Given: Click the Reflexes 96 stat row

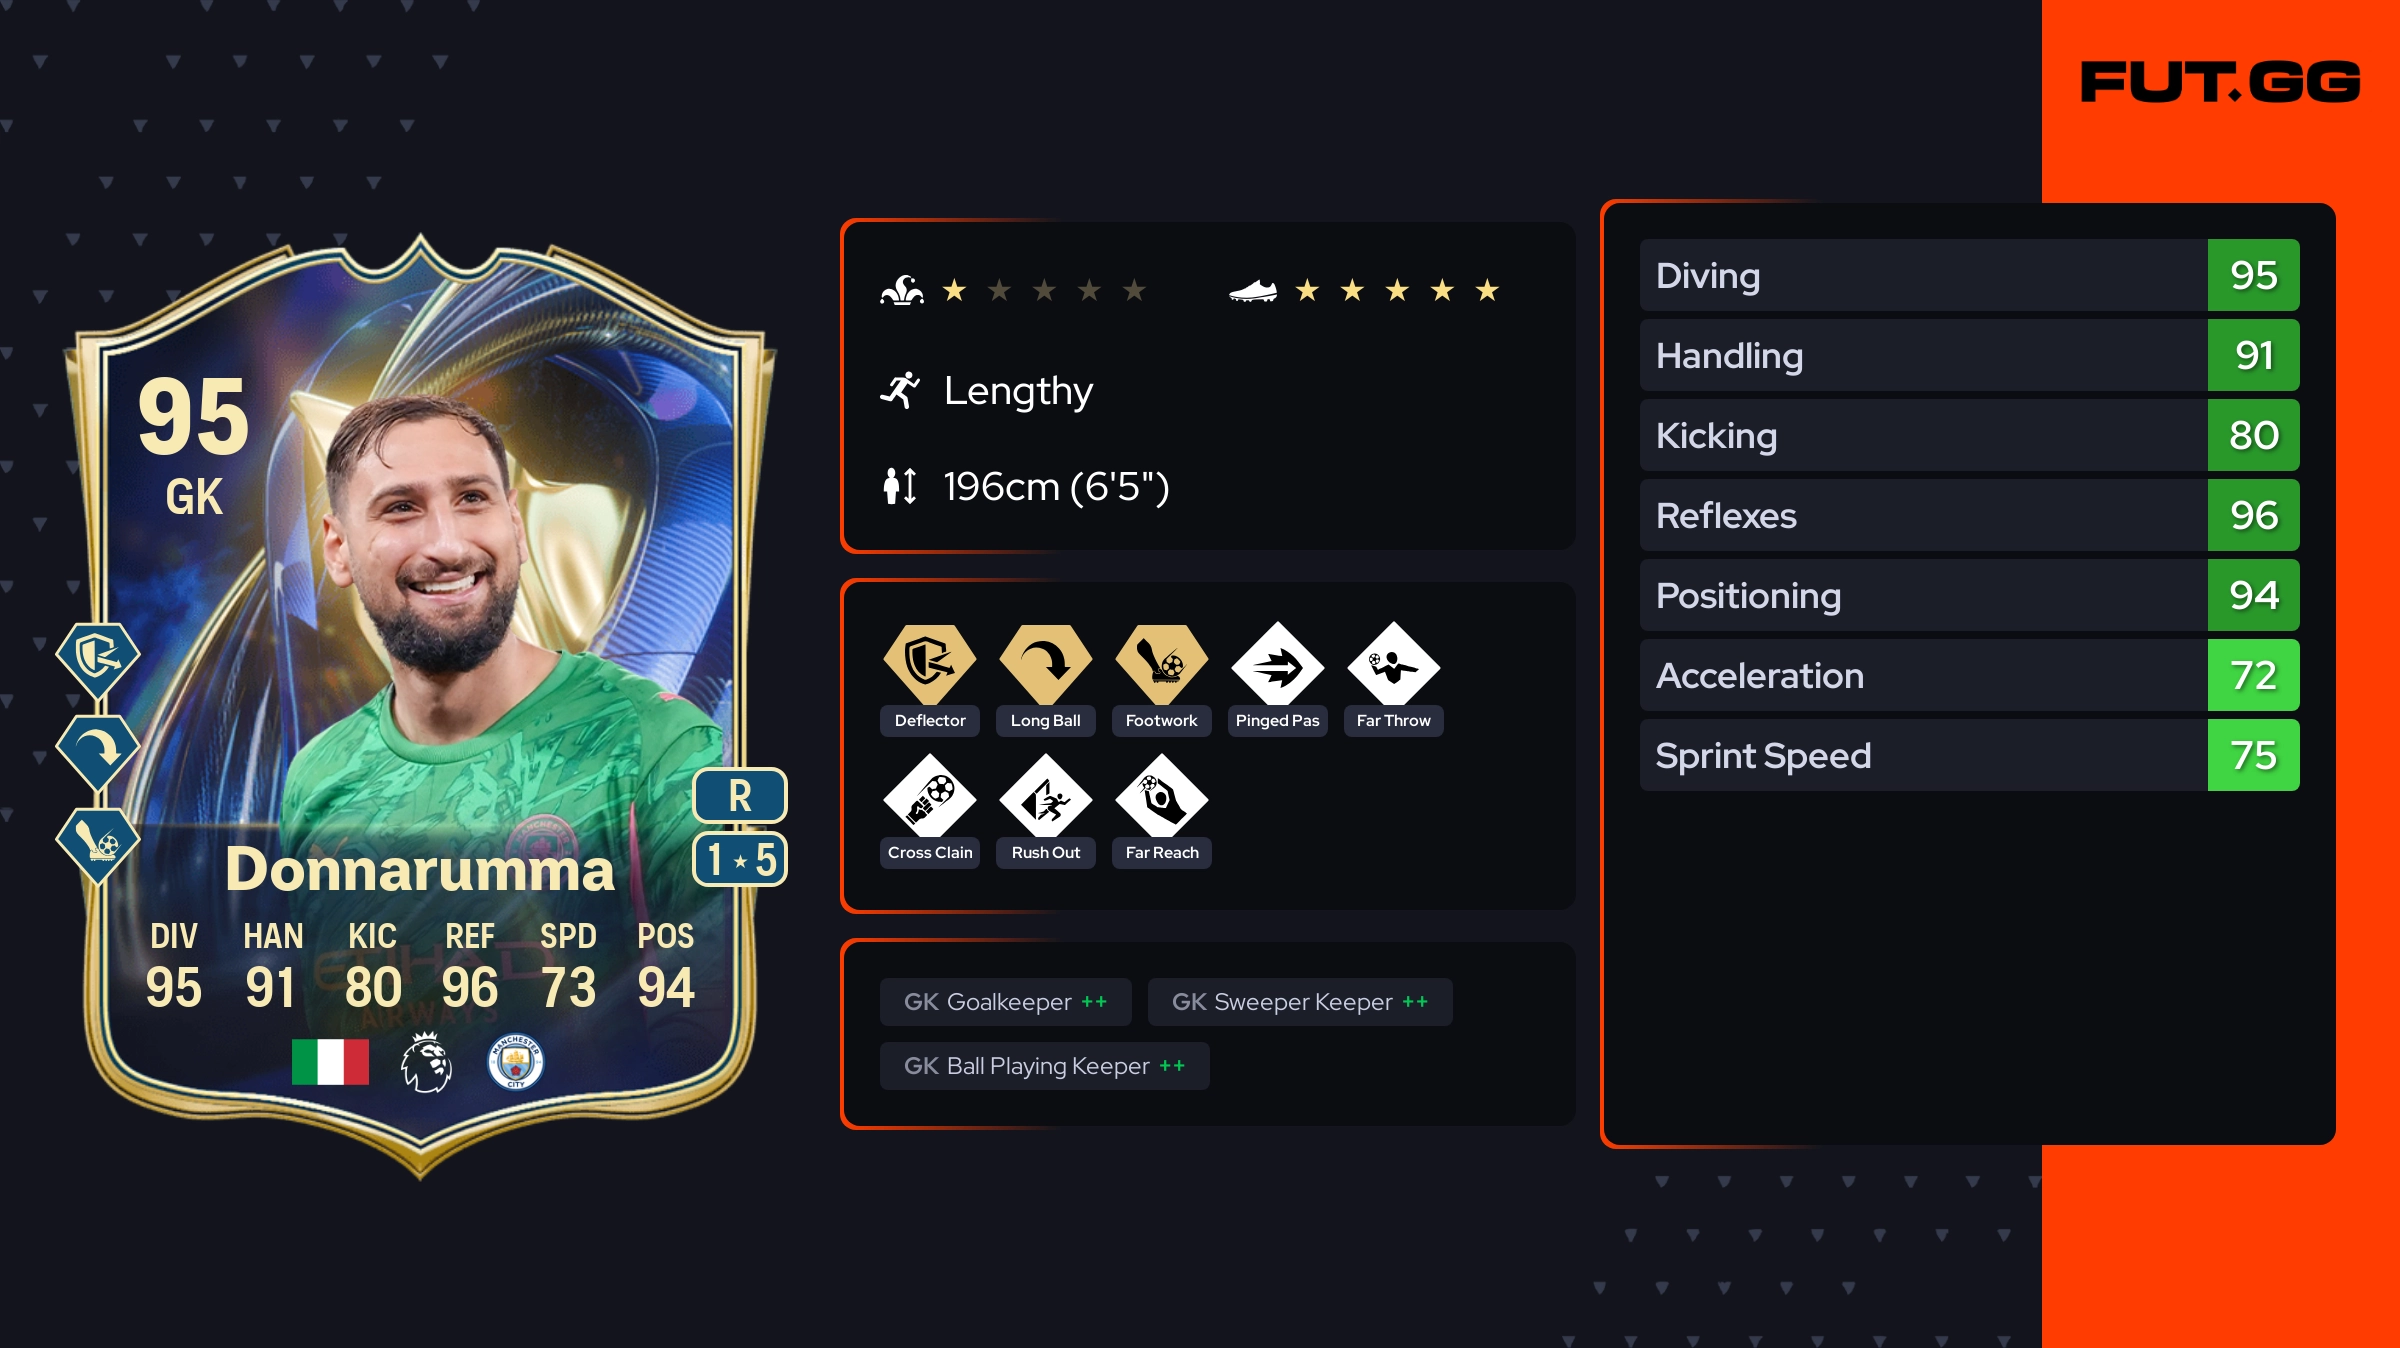Looking at the screenshot, I should (1969, 515).
